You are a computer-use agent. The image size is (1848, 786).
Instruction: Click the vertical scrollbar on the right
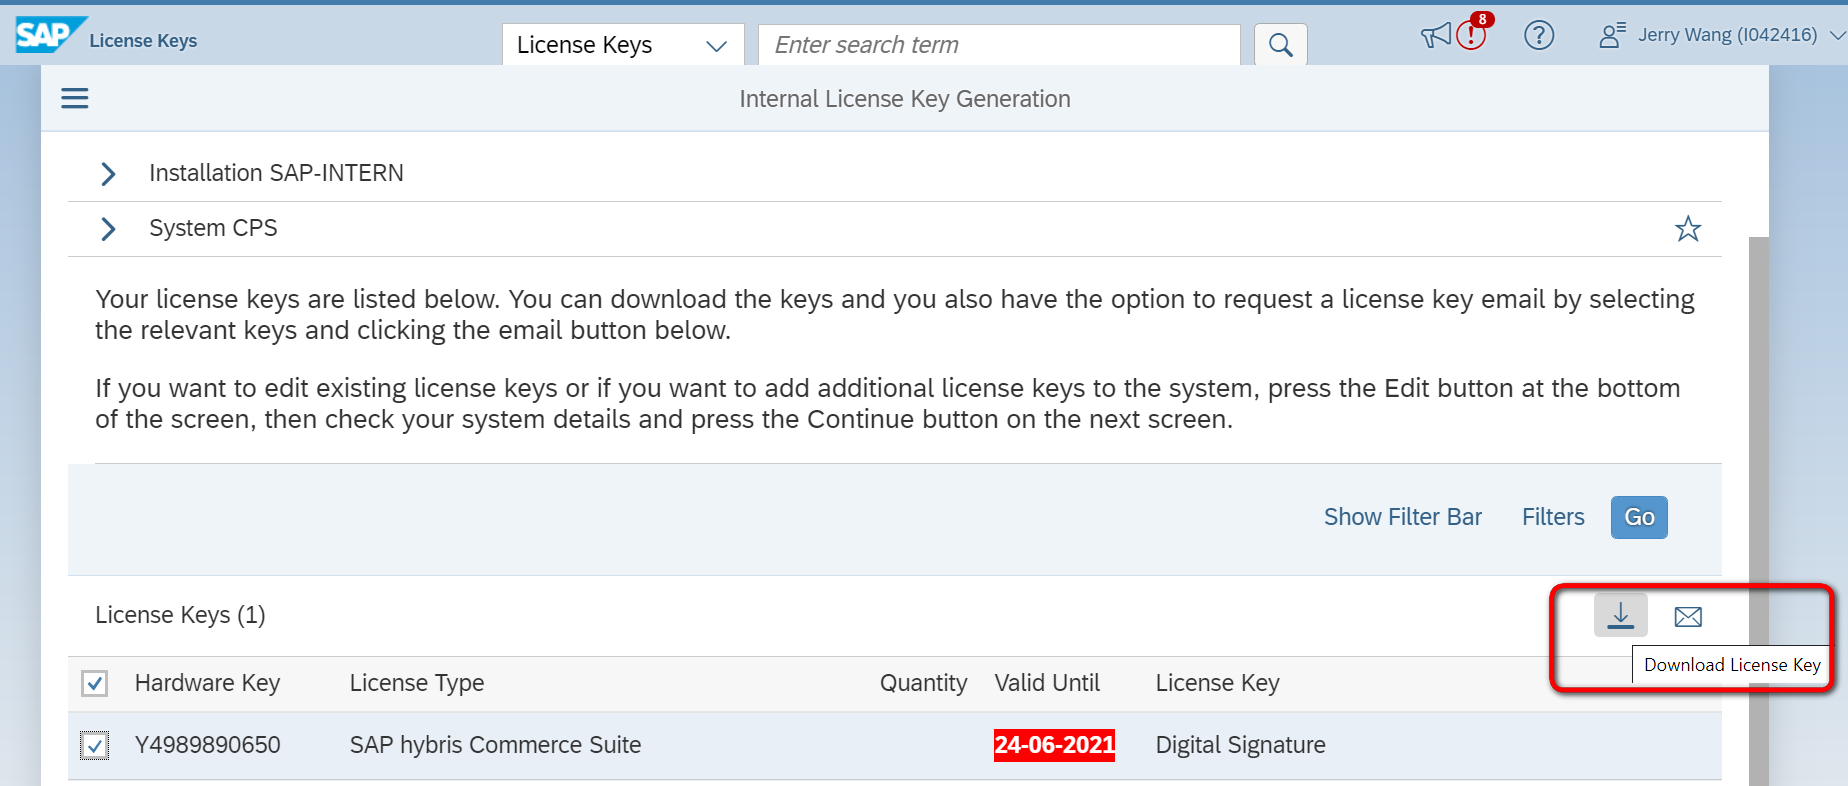[1758, 500]
